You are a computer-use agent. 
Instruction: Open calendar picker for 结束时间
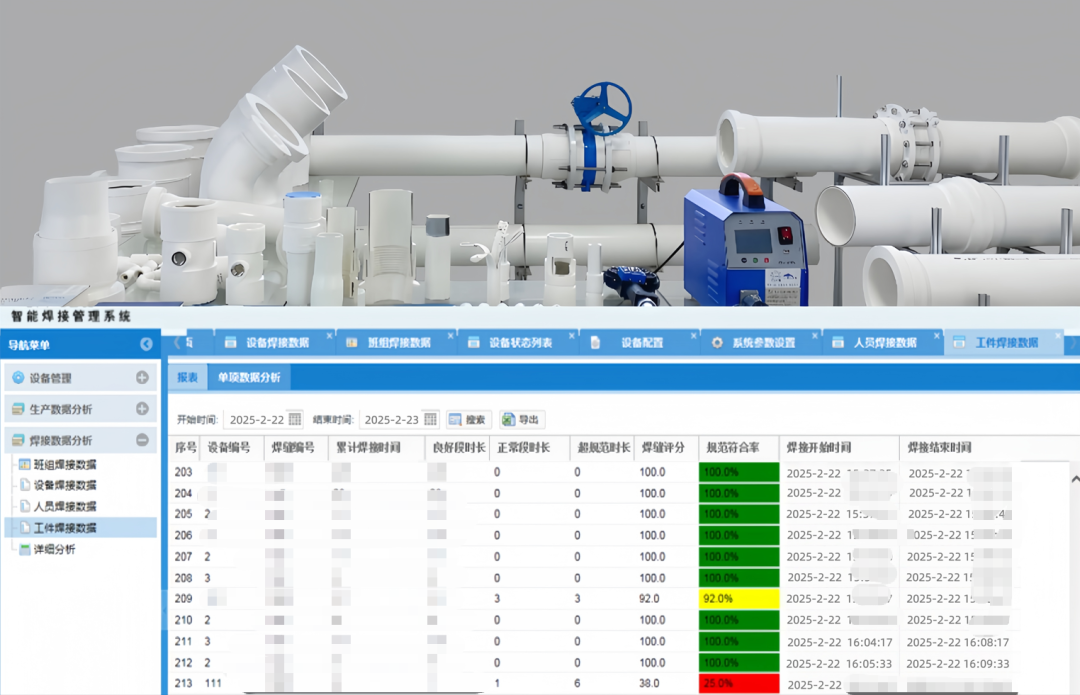point(430,420)
